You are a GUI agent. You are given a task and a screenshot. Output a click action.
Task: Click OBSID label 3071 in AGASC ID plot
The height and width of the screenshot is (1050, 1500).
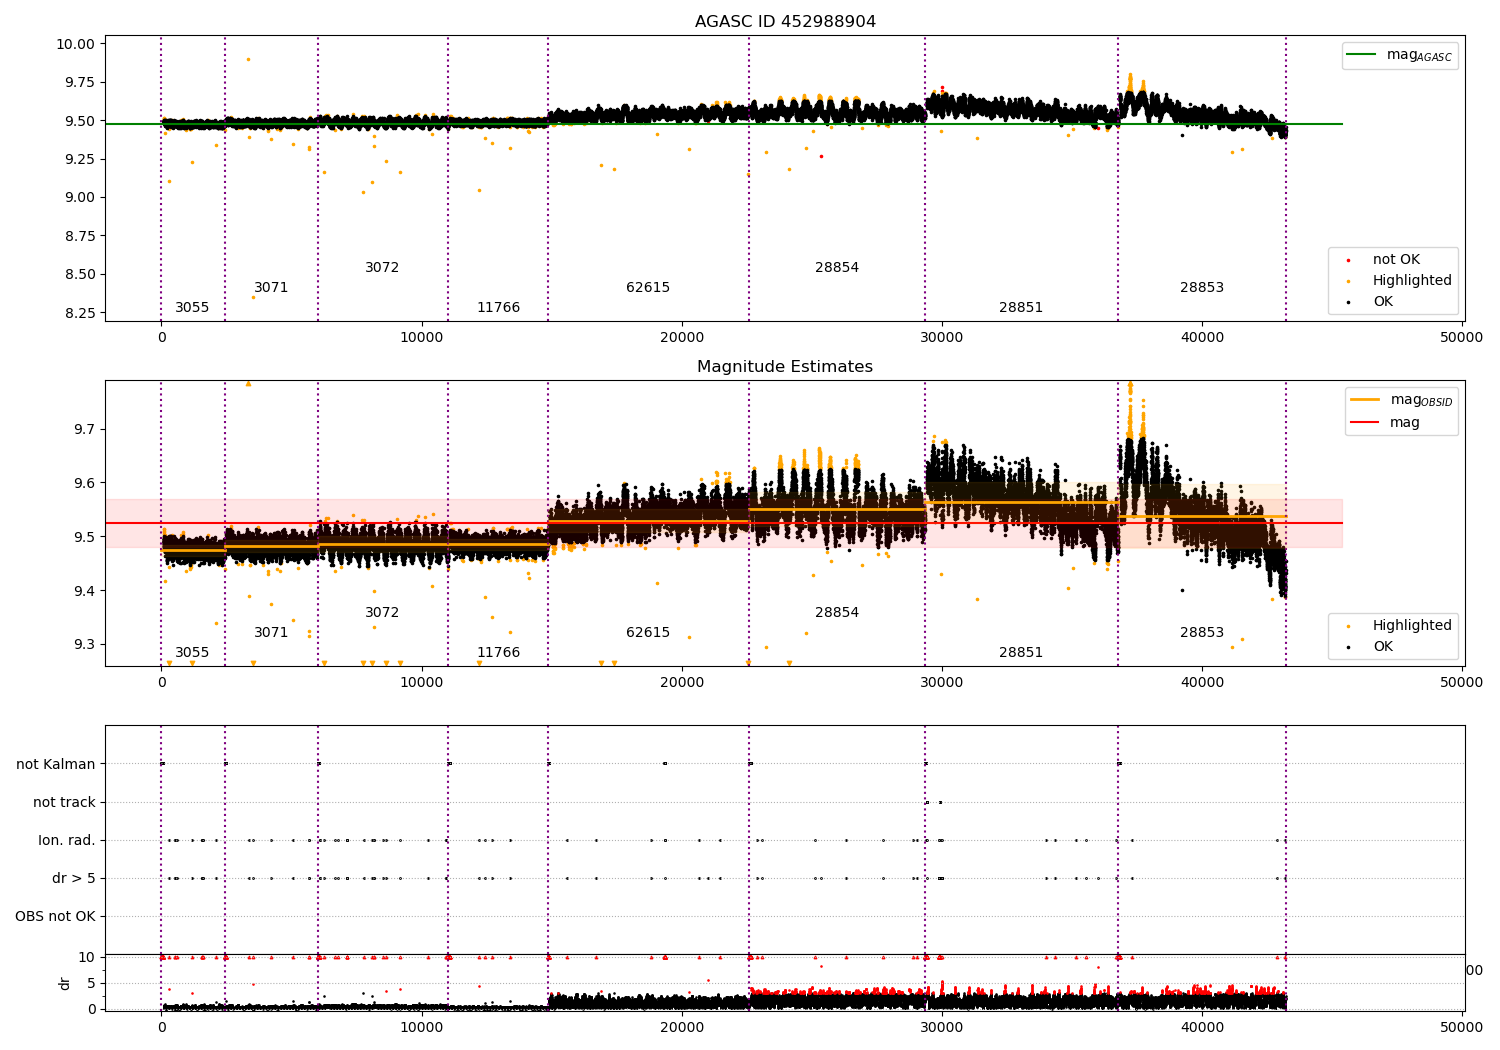pos(271,288)
